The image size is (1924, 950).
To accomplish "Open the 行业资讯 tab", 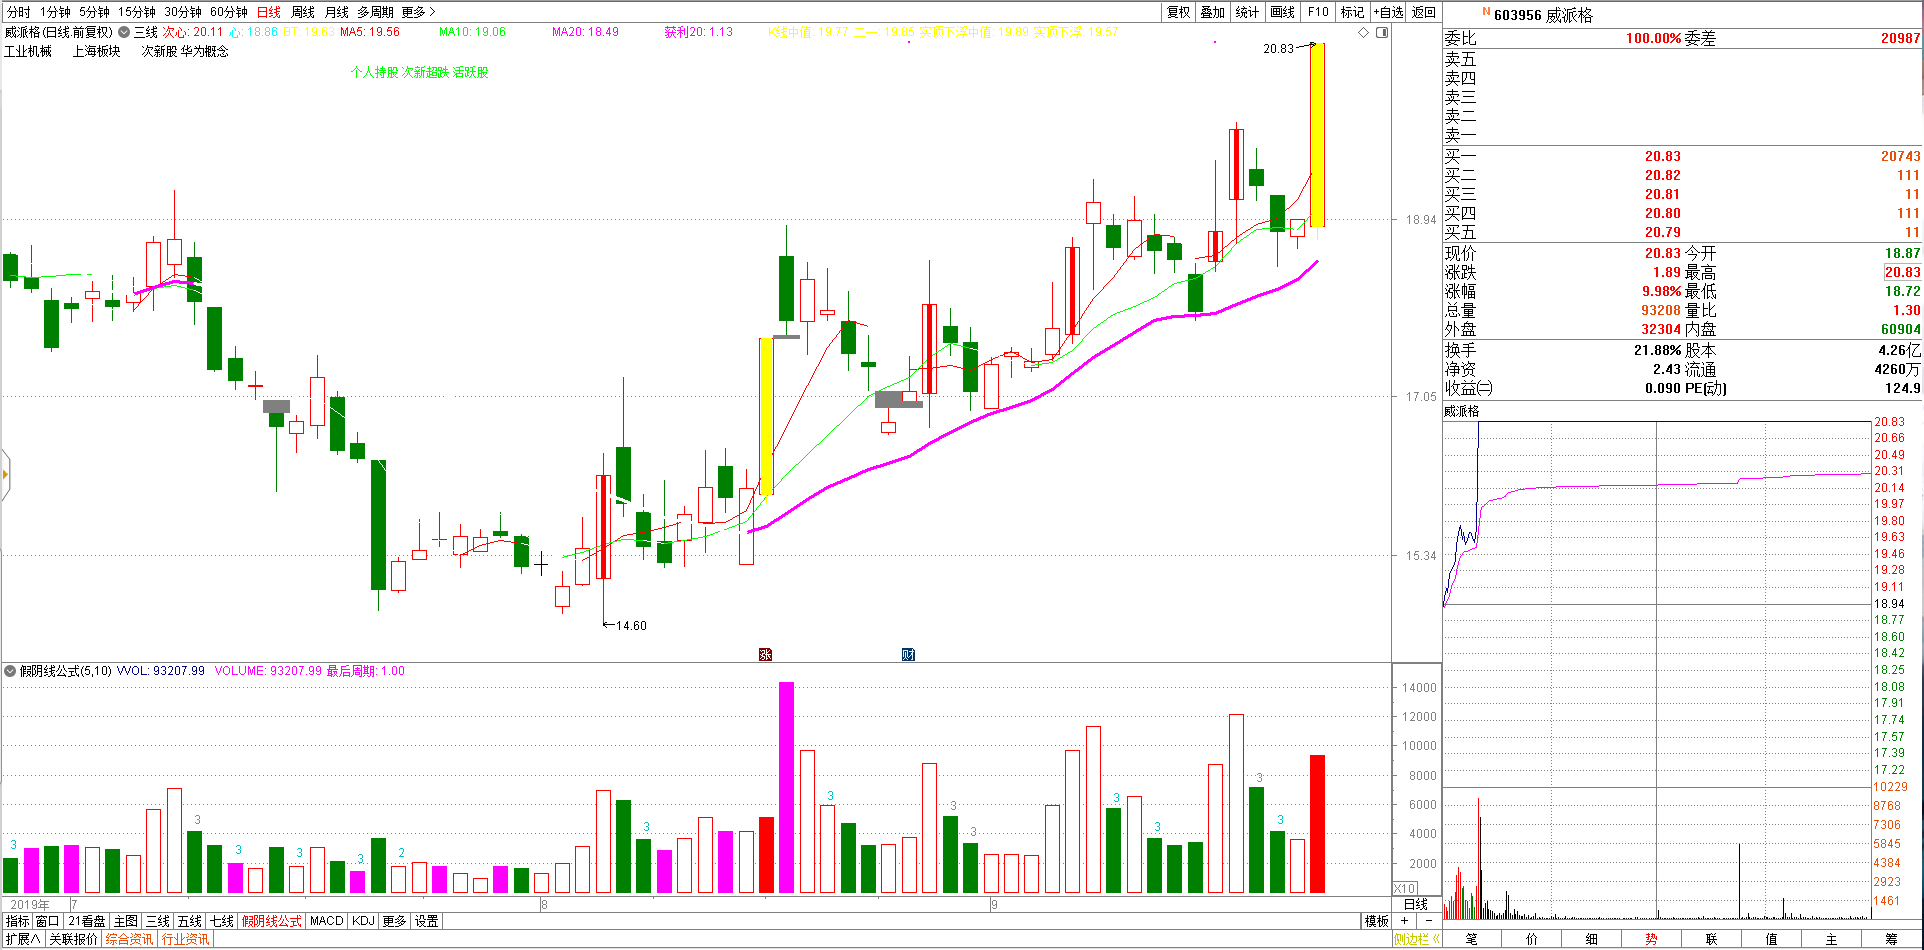I will [x=186, y=939].
